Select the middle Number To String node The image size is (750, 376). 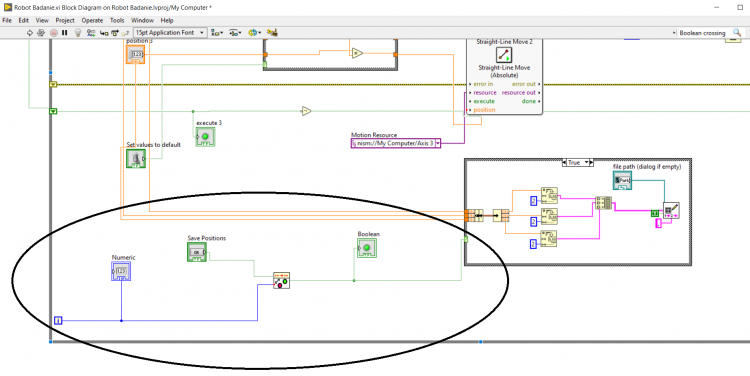[549, 216]
